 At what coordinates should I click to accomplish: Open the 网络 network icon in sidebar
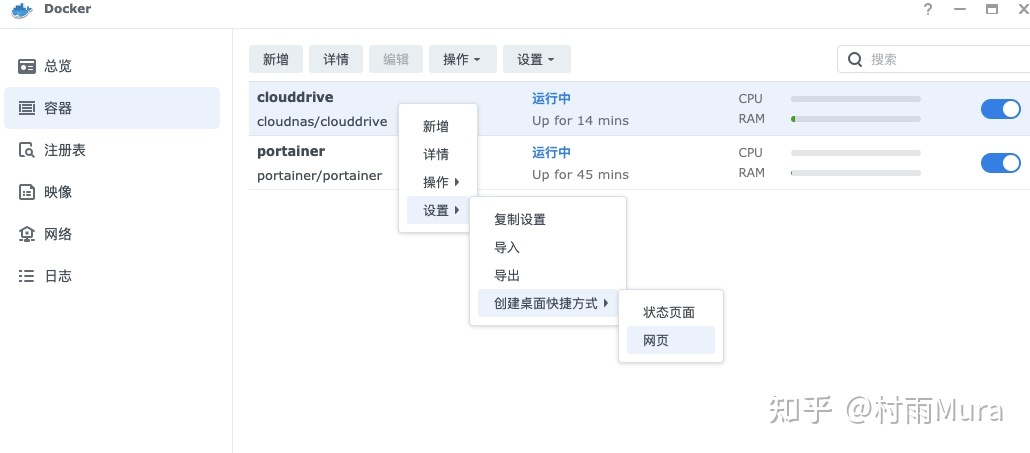pyautogui.click(x=27, y=234)
